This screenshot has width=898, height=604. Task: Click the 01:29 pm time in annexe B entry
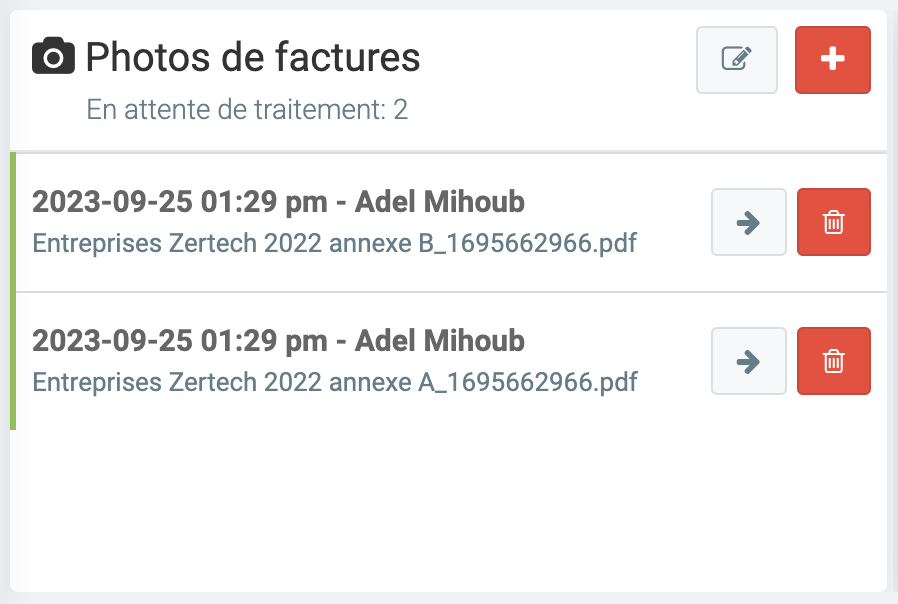260,202
